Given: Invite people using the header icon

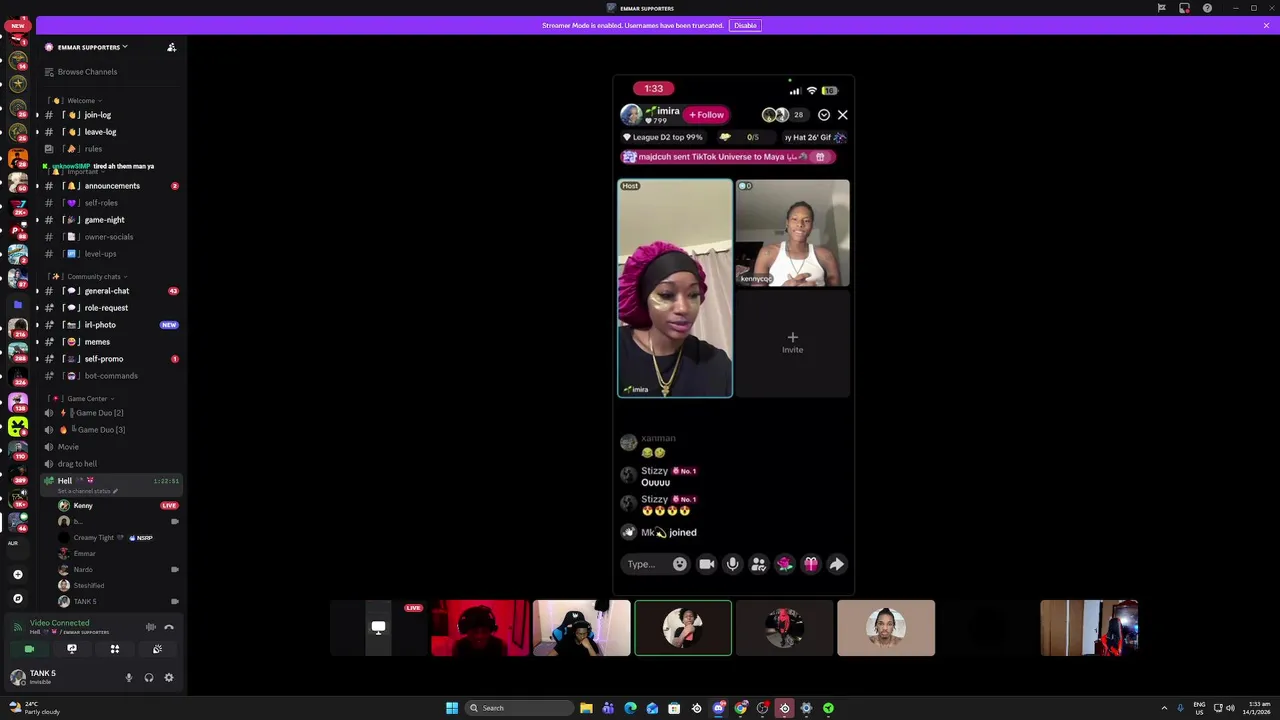Looking at the screenshot, I should click(x=171, y=47).
